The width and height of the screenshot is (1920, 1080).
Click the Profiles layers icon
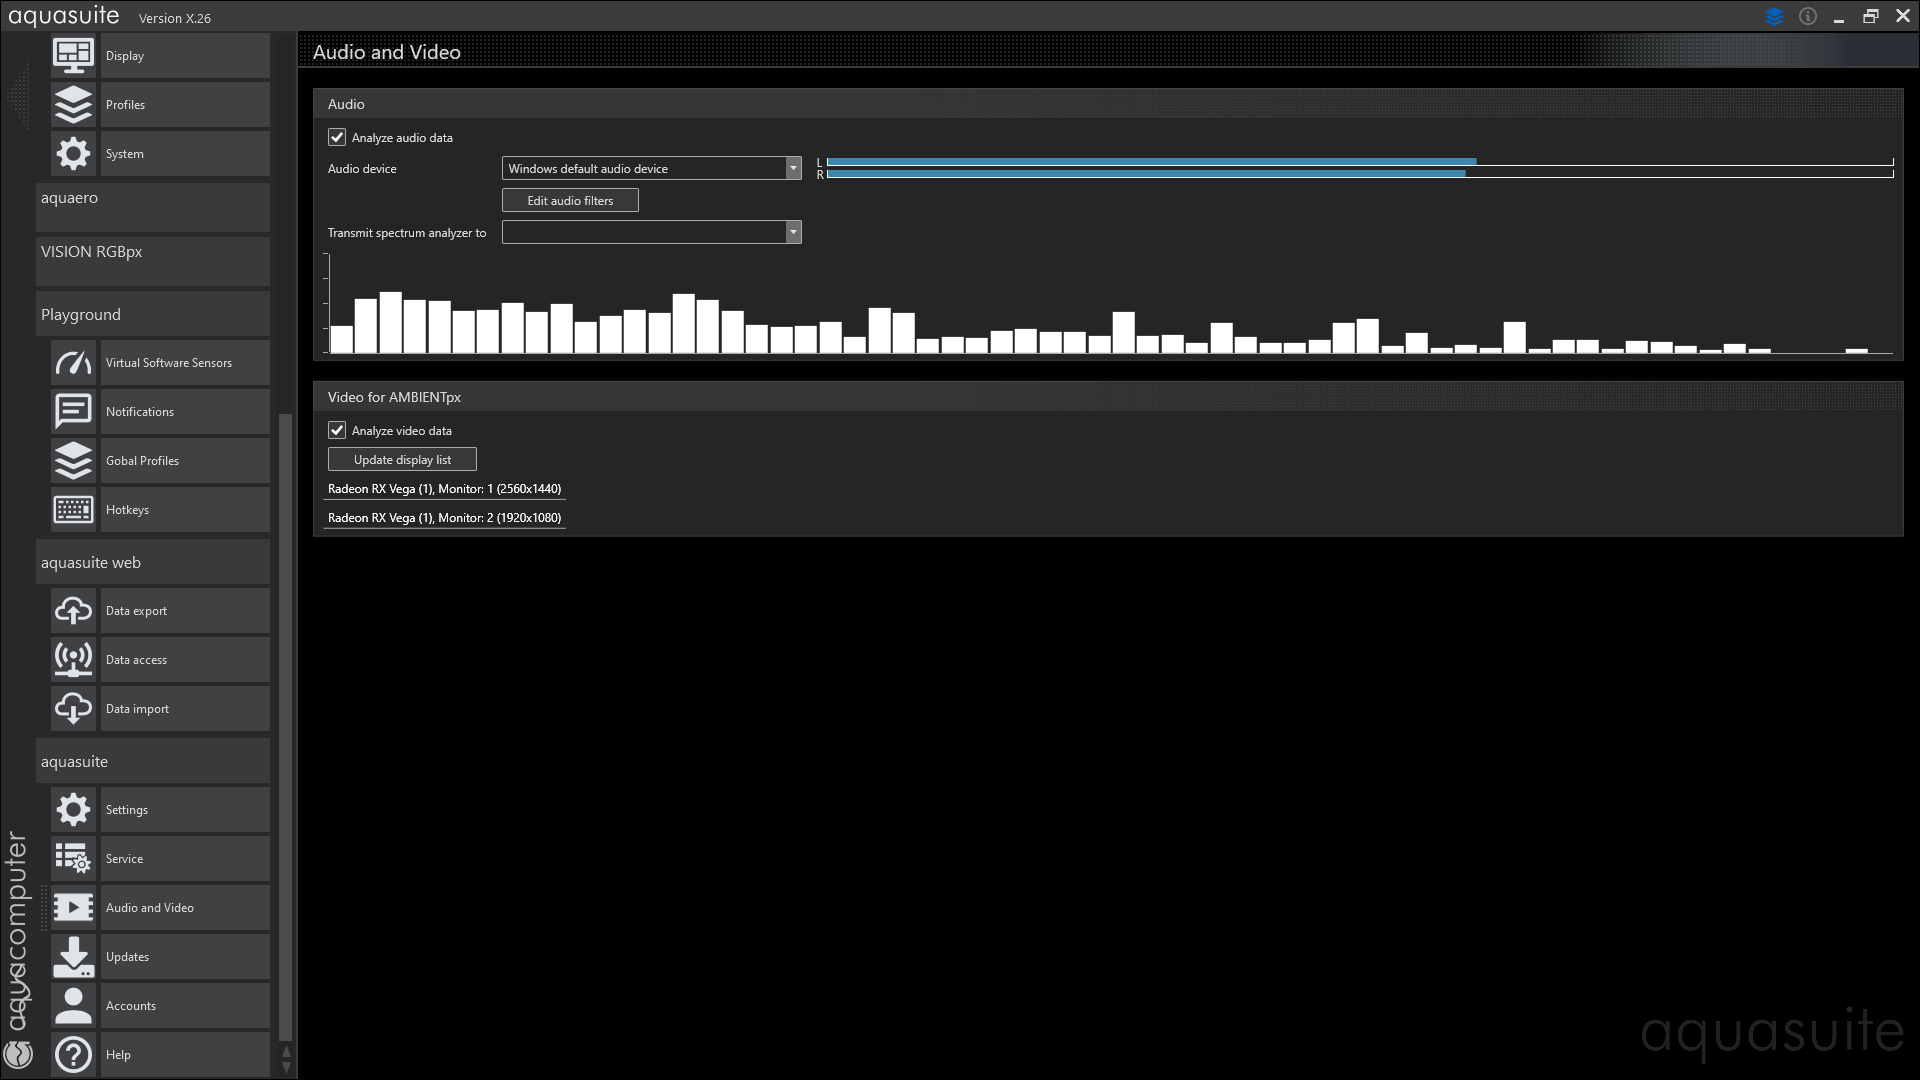(x=73, y=104)
